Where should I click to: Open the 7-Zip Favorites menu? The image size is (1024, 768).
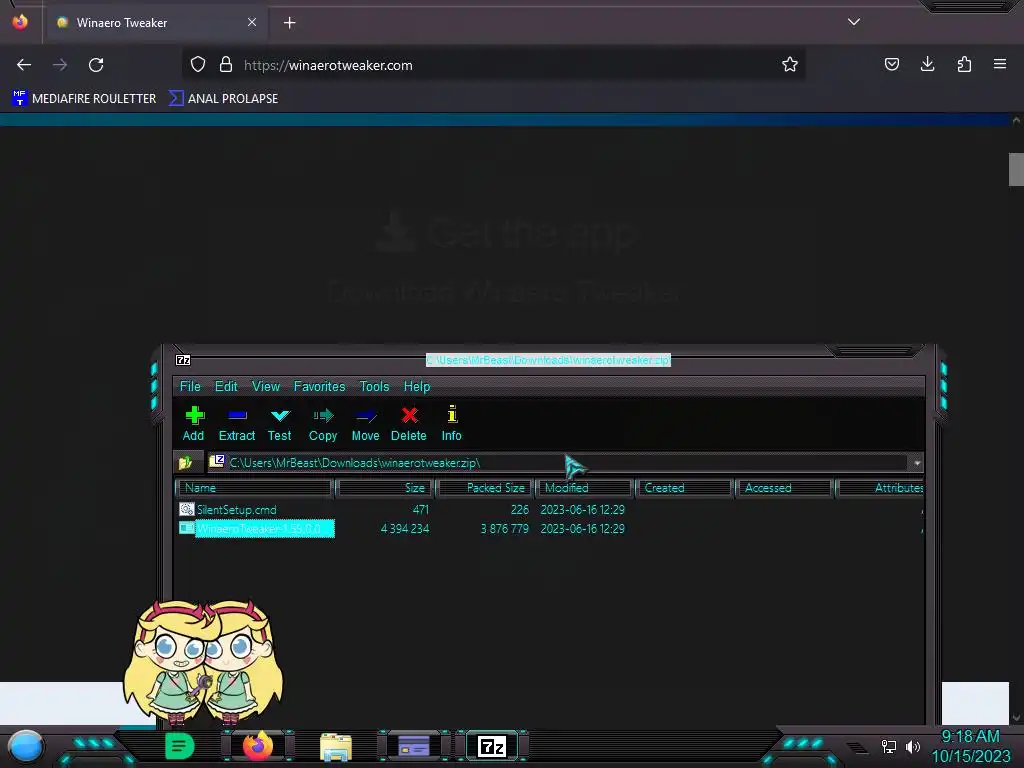point(319,387)
